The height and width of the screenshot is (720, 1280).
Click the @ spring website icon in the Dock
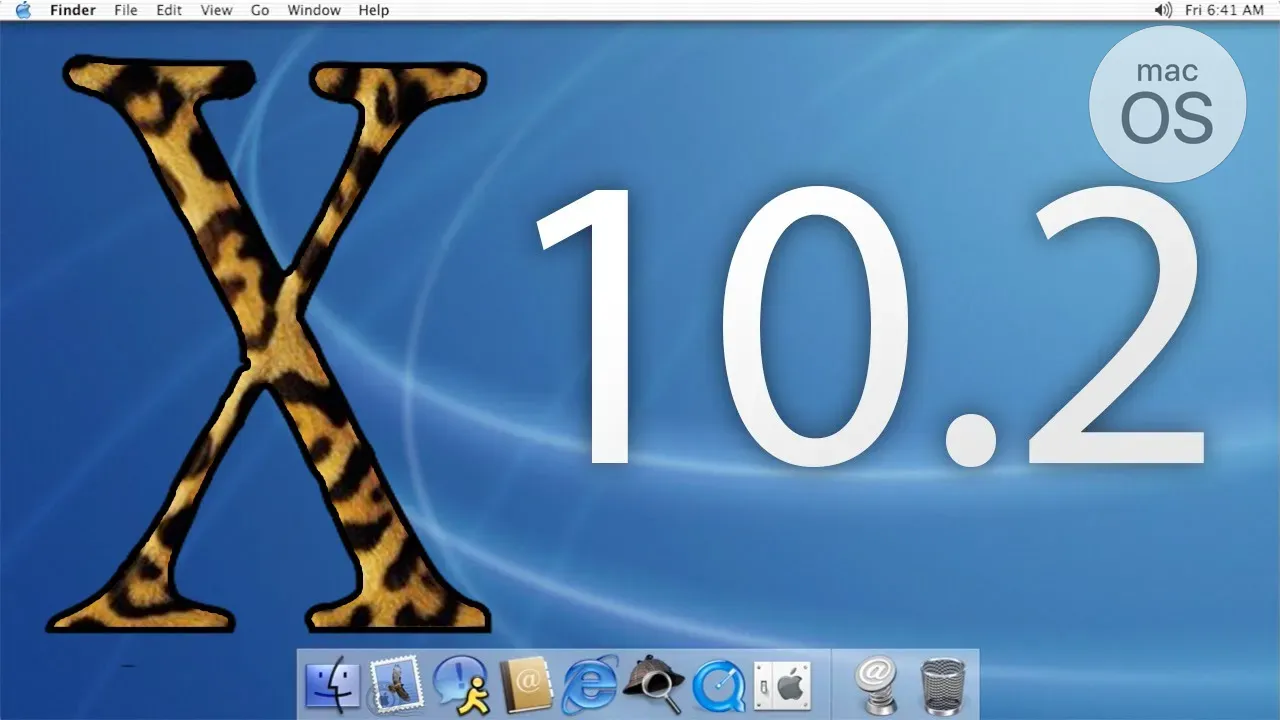(876, 686)
